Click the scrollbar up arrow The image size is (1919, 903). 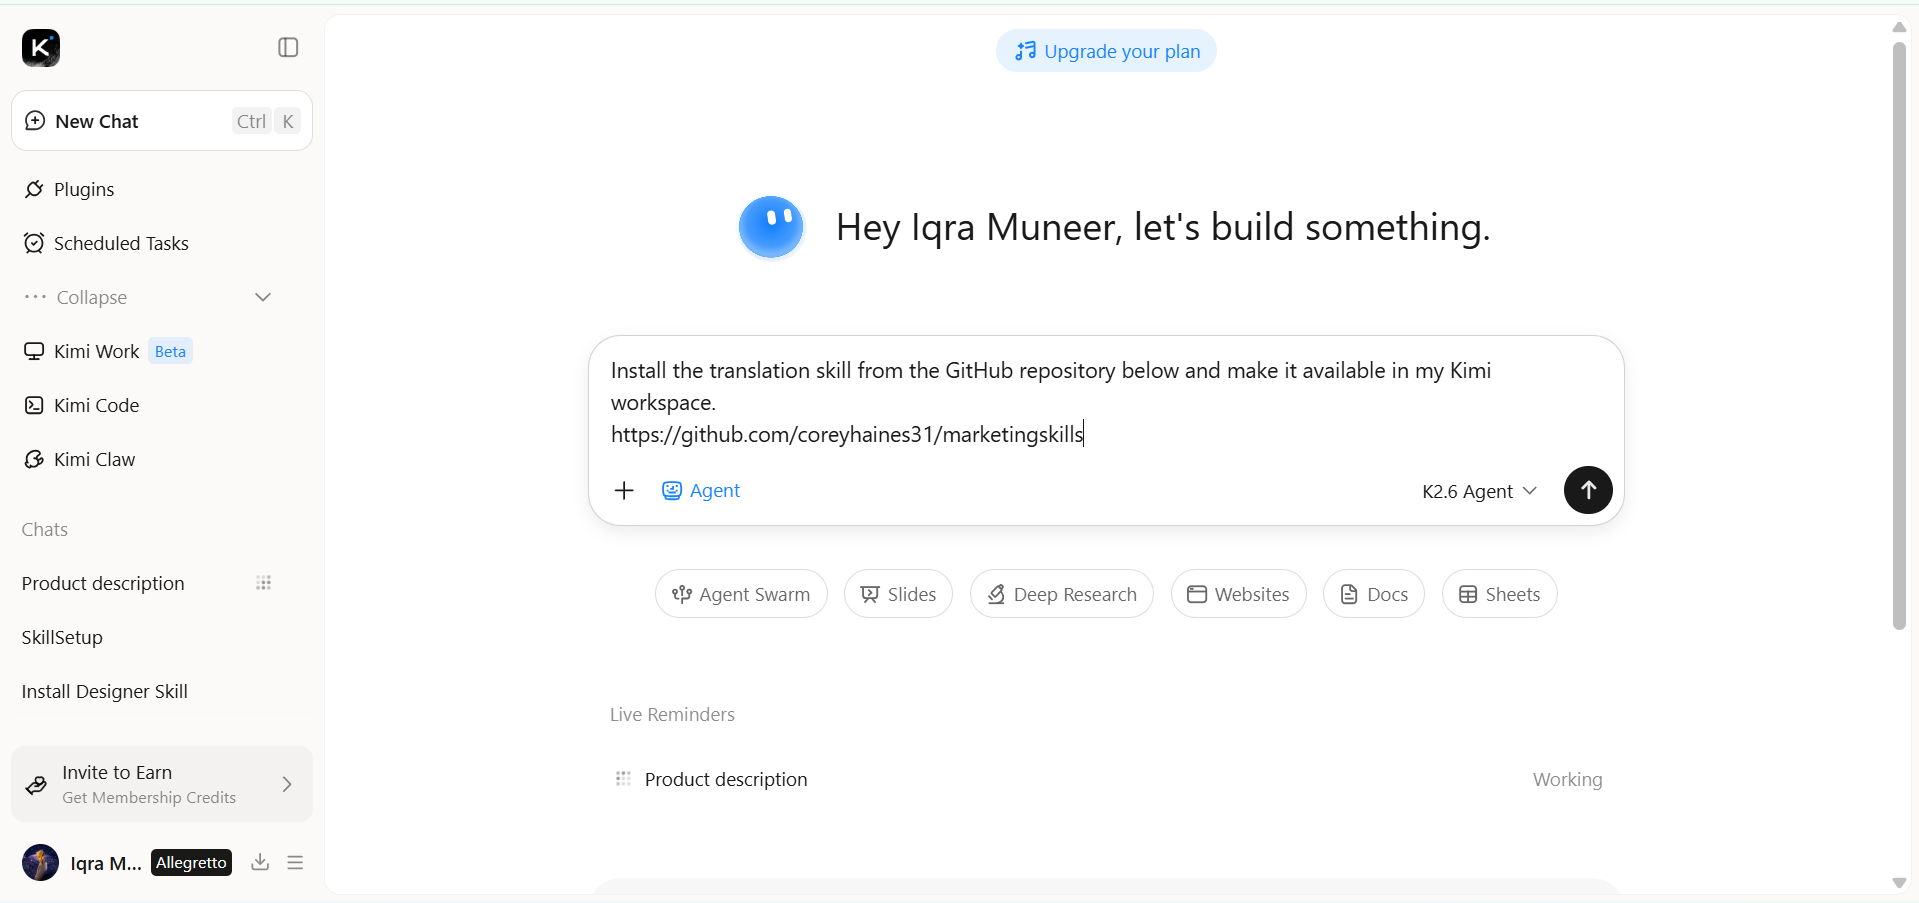pyautogui.click(x=1900, y=27)
